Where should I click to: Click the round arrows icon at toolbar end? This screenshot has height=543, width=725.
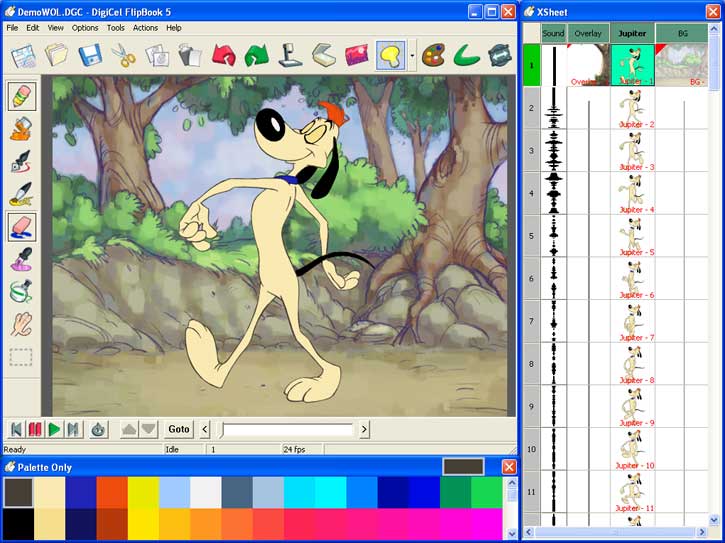(x=499, y=56)
